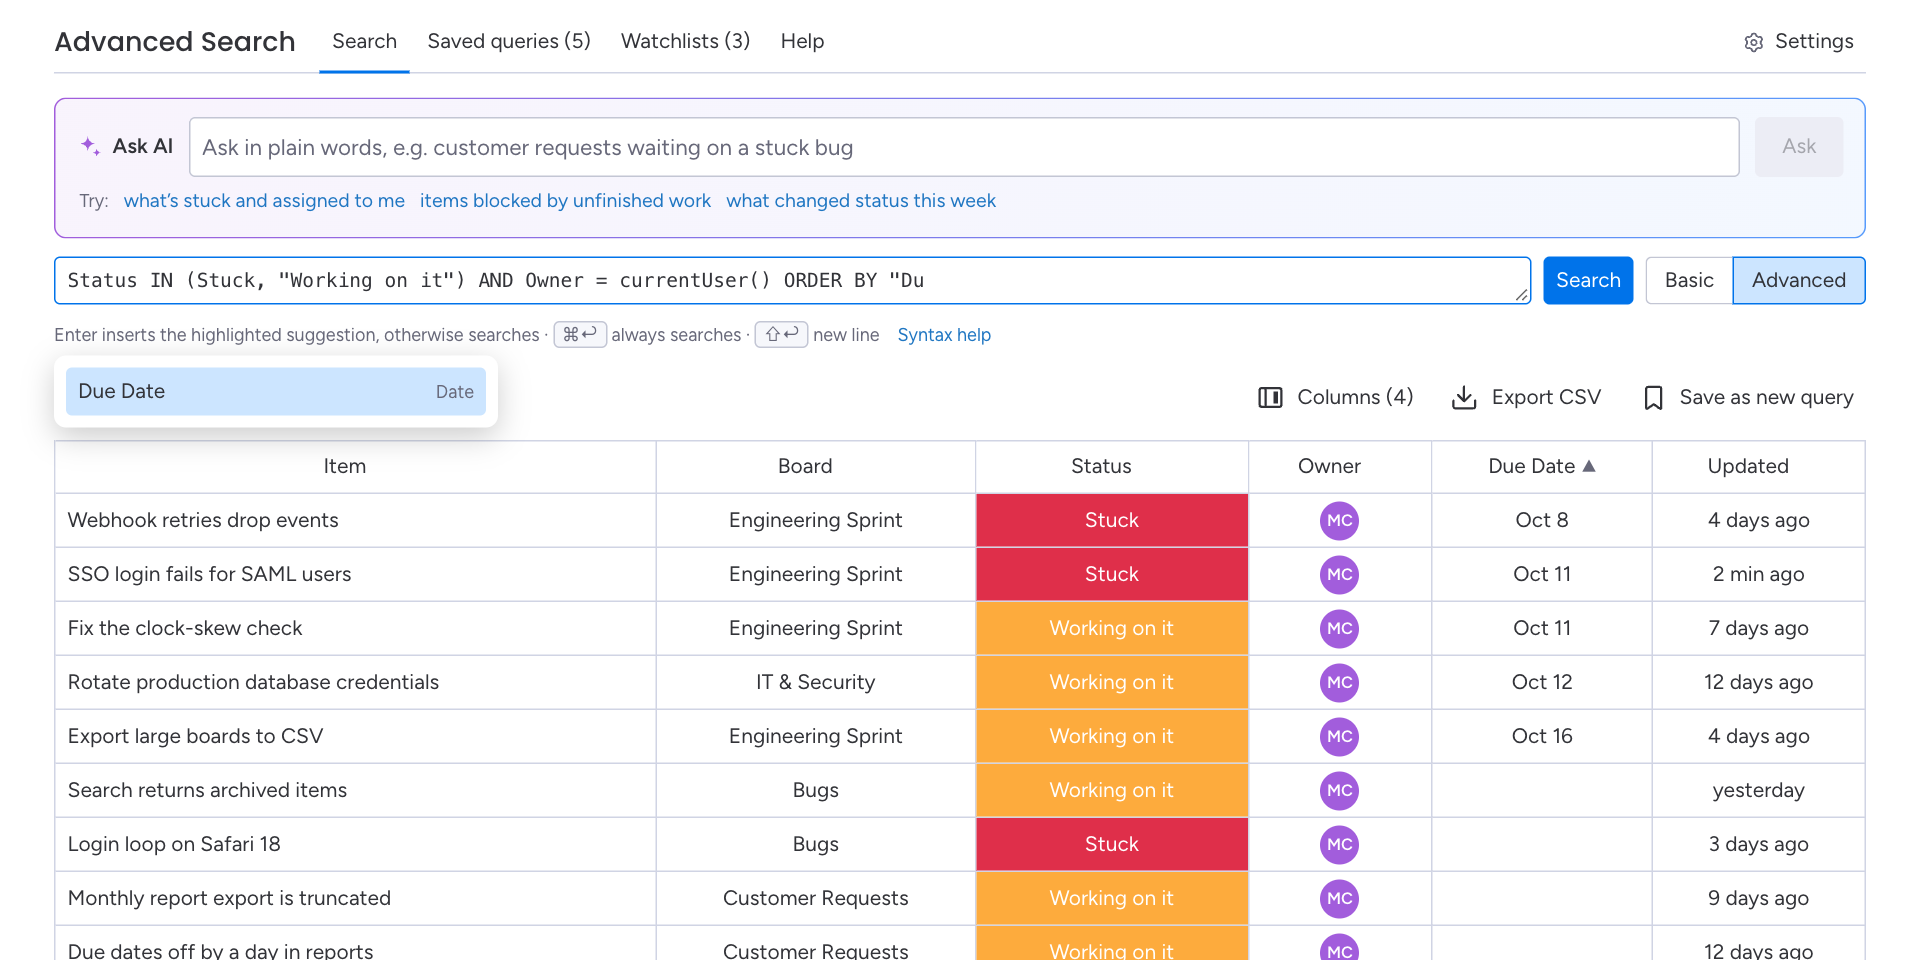Click owner avatar for Fix the clock-skew check

click(1340, 629)
